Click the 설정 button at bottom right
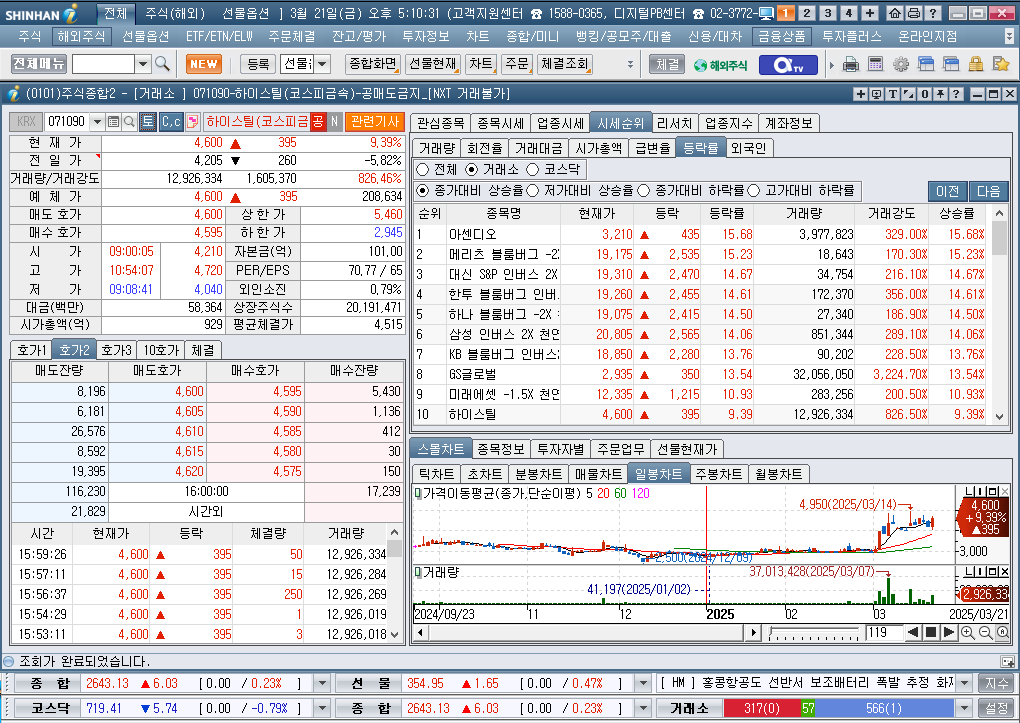Image resolution: width=1020 pixels, height=723 pixels. (x=996, y=708)
